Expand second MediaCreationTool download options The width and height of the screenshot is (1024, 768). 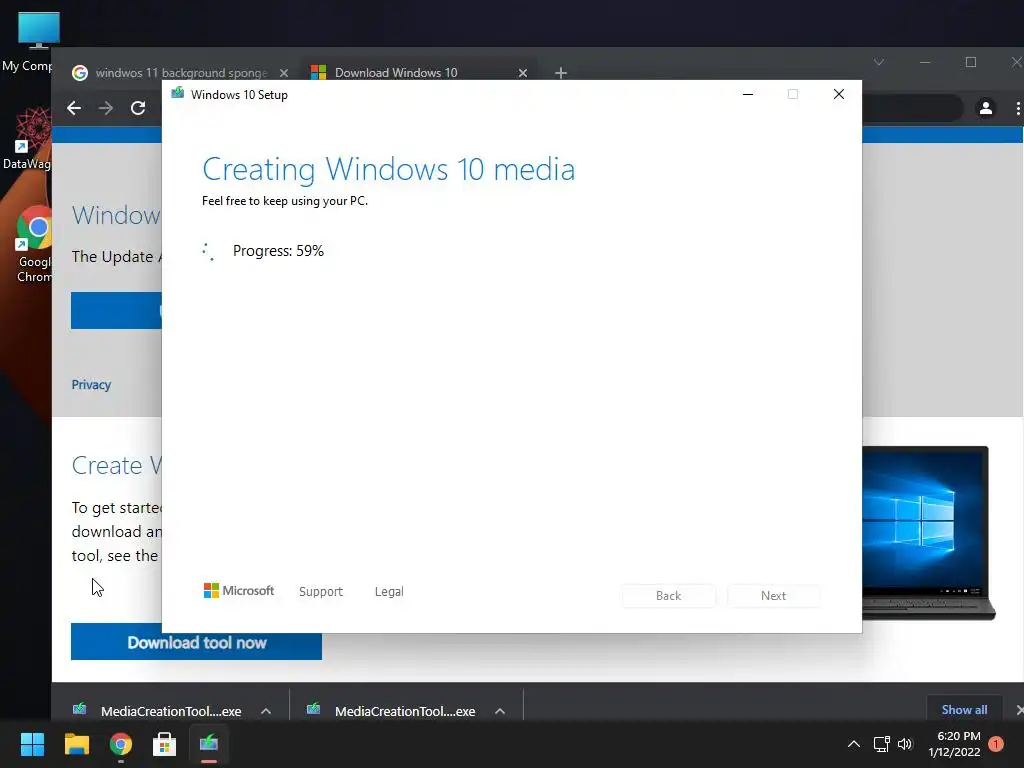[500, 711]
